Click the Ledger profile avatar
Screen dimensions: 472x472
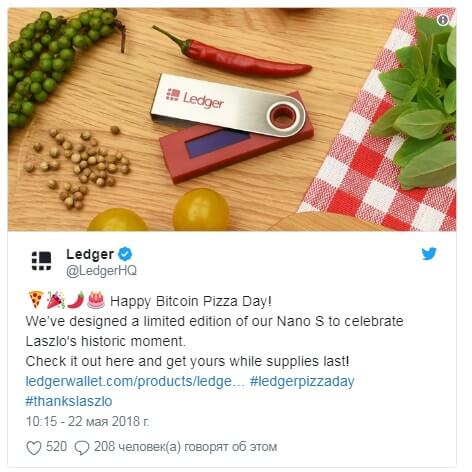42,260
